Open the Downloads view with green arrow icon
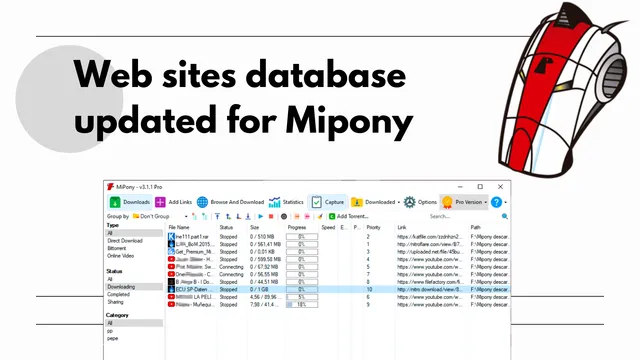This screenshot has height=360, width=640. [130, 202]
